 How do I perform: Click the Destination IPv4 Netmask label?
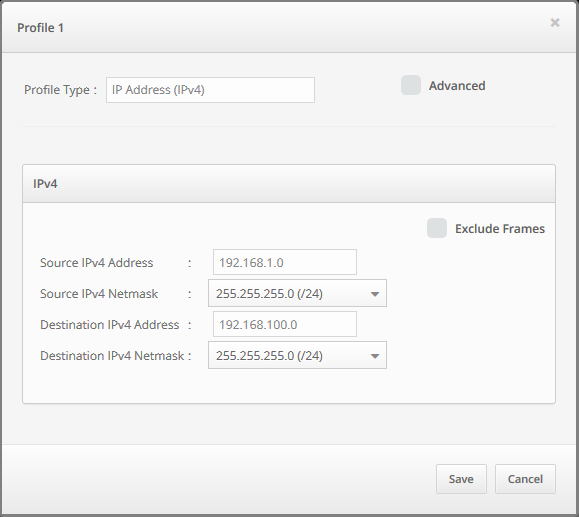click(112, 356)
